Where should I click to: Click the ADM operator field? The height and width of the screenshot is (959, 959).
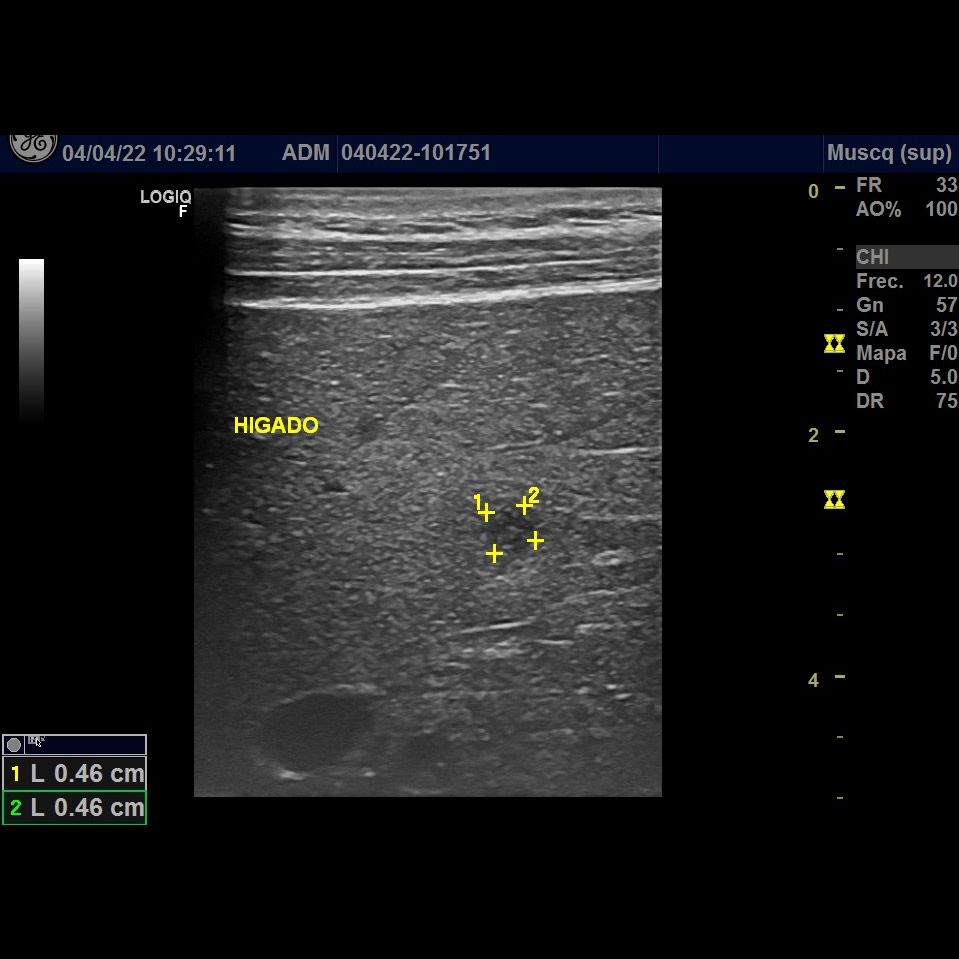(x=305, y=153)
